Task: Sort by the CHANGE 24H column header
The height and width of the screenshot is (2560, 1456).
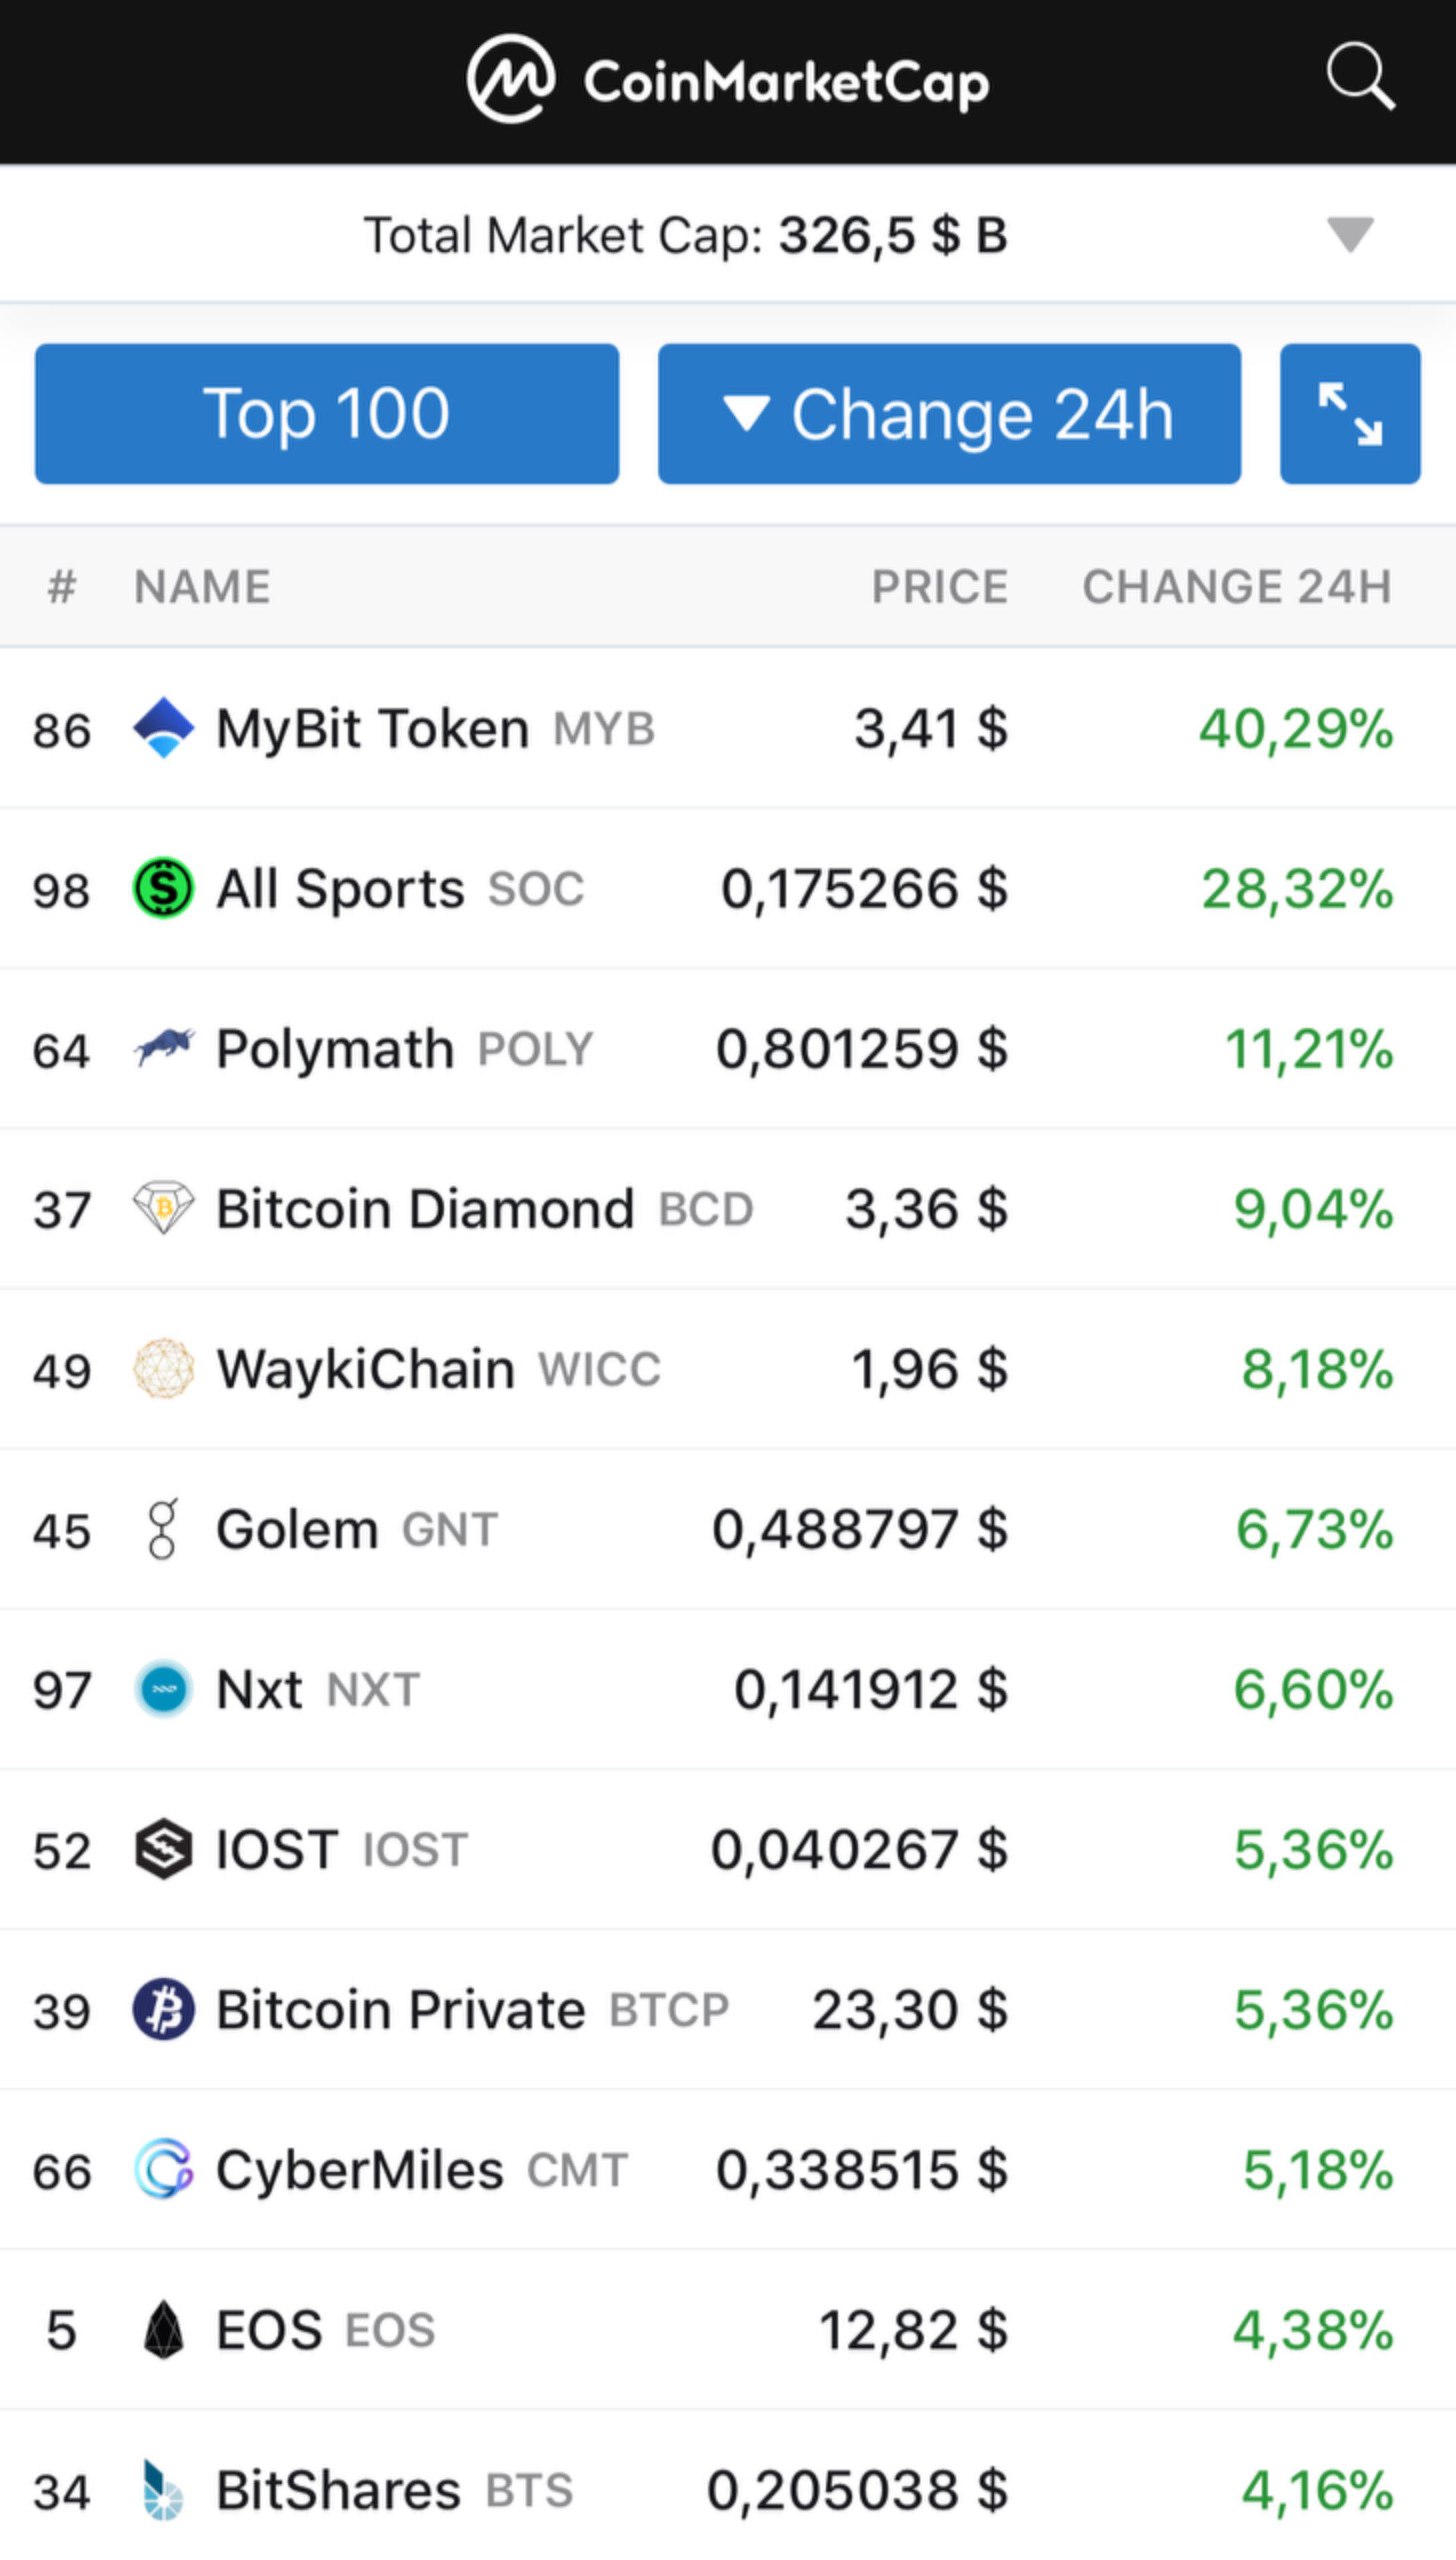Action: coord(1237,587)
